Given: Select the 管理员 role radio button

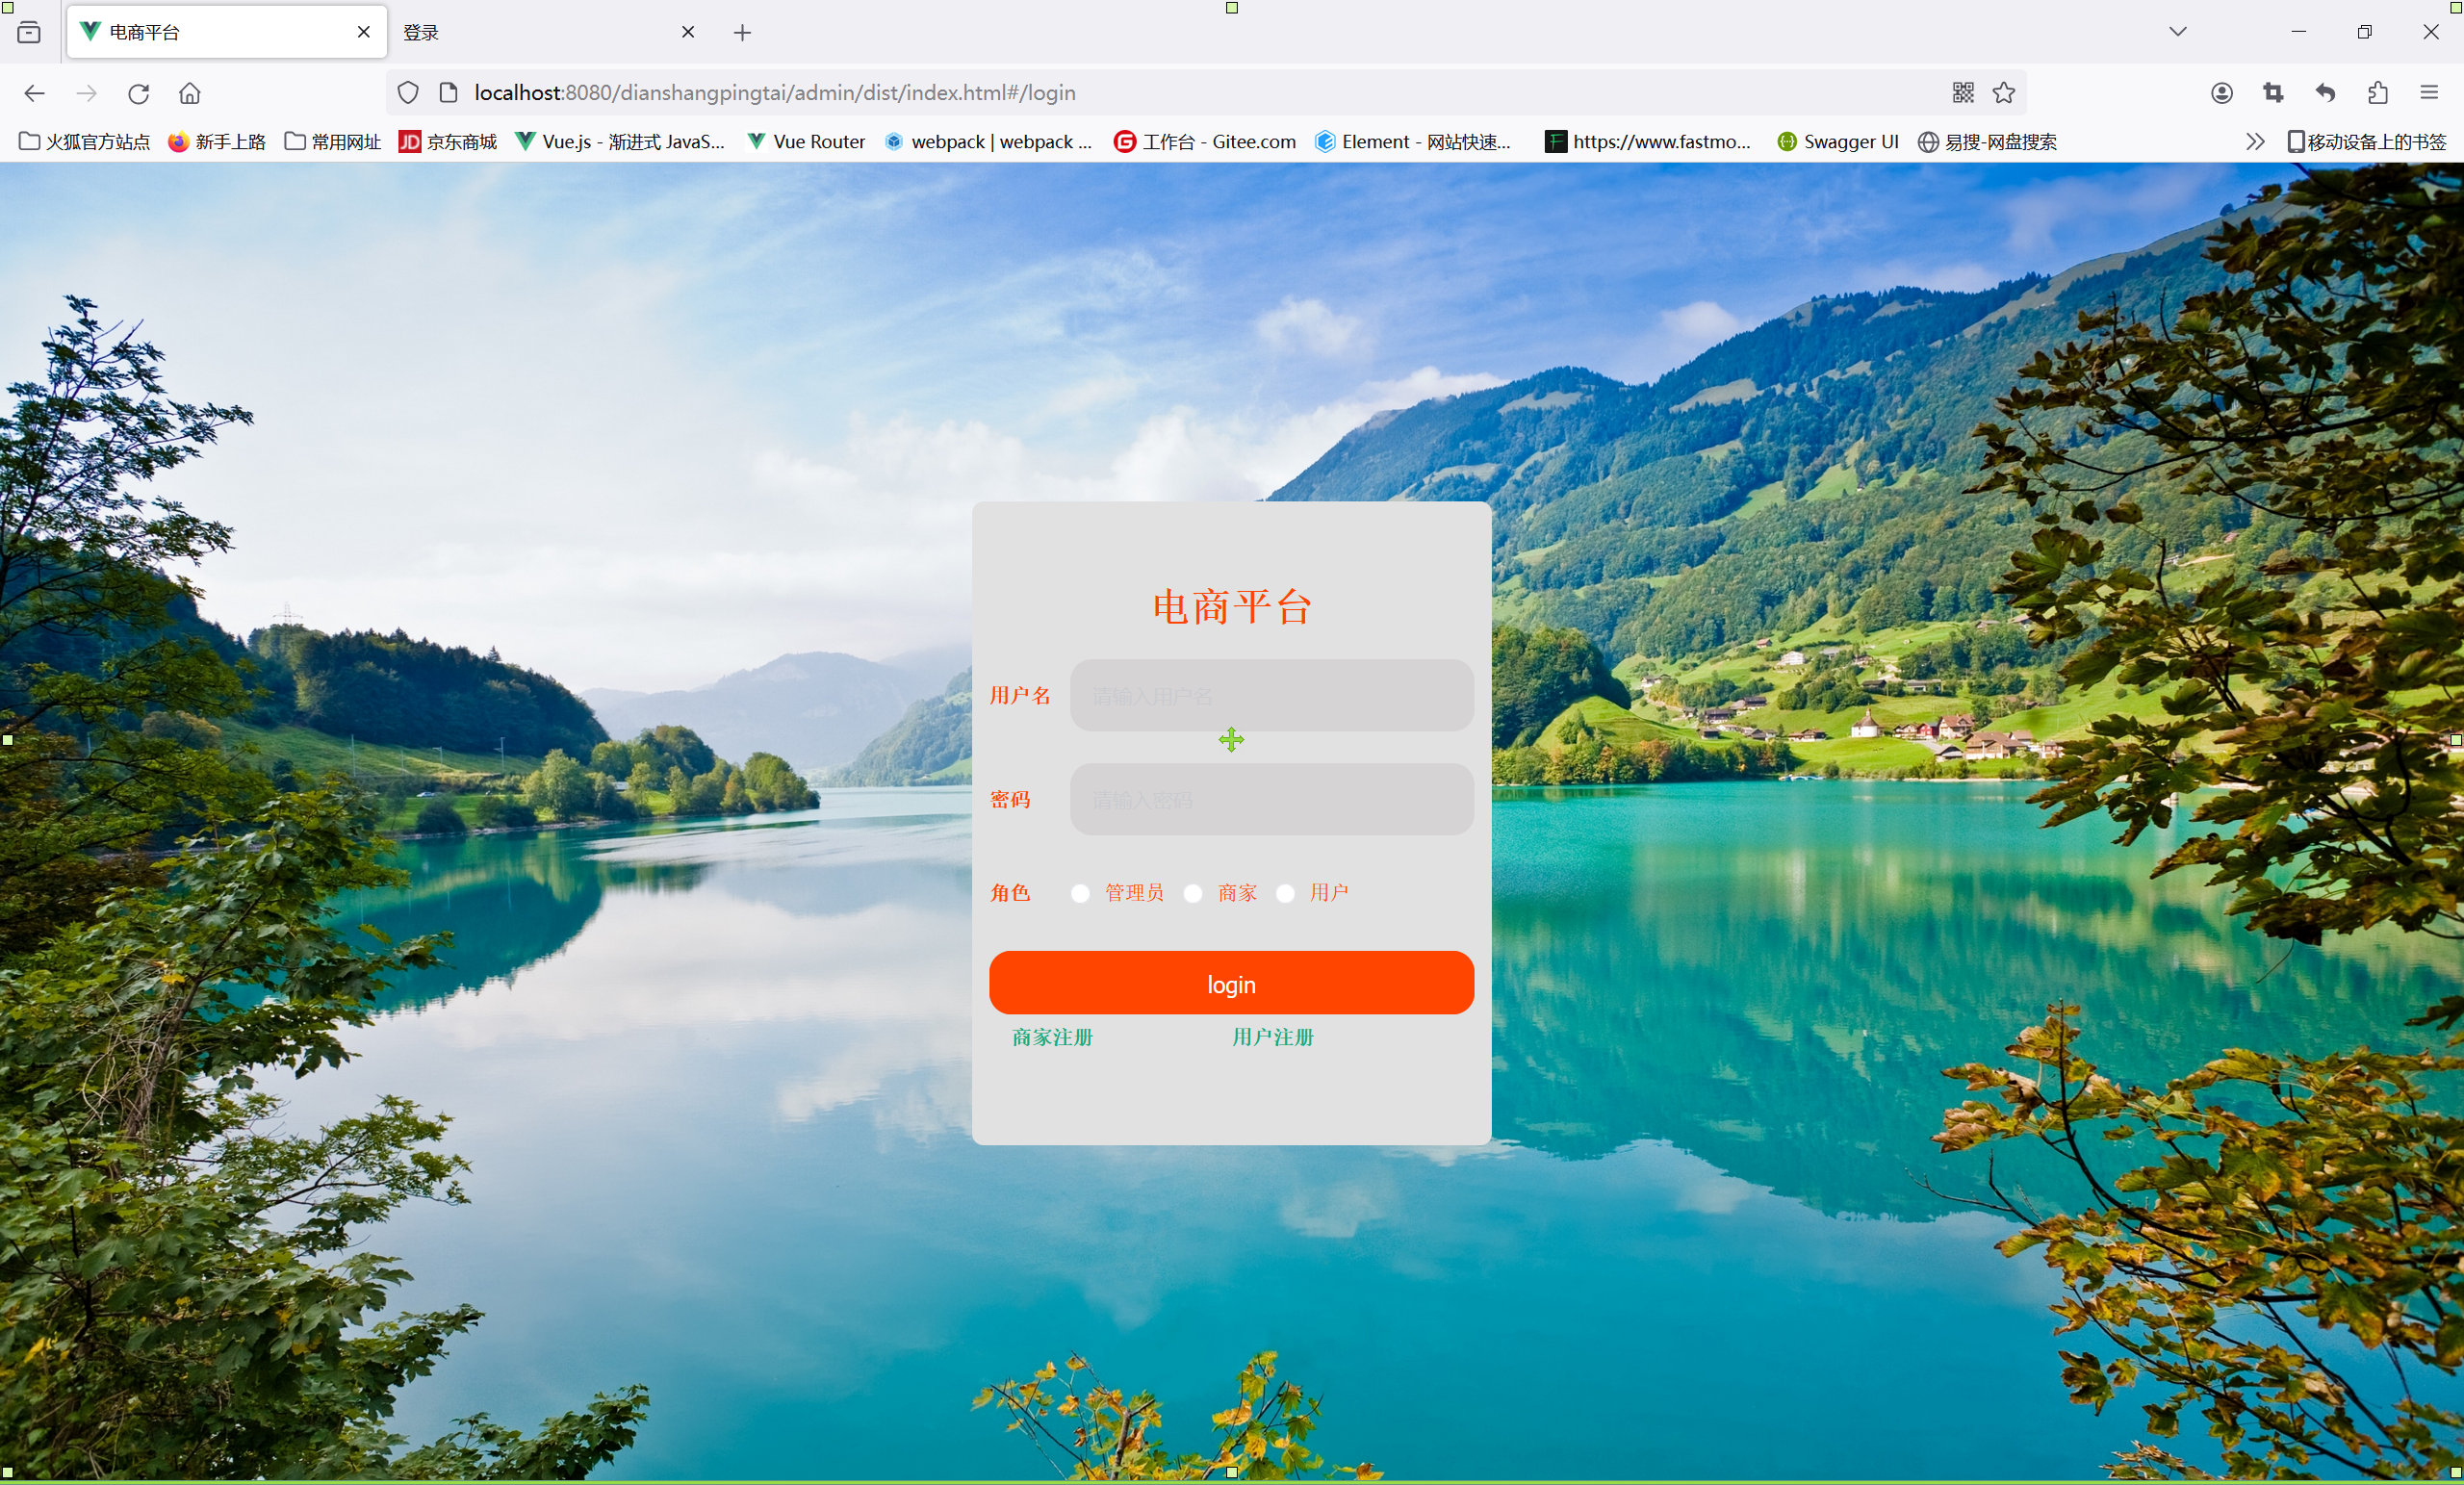Looking at the screenshot, I should (1080, 893).
